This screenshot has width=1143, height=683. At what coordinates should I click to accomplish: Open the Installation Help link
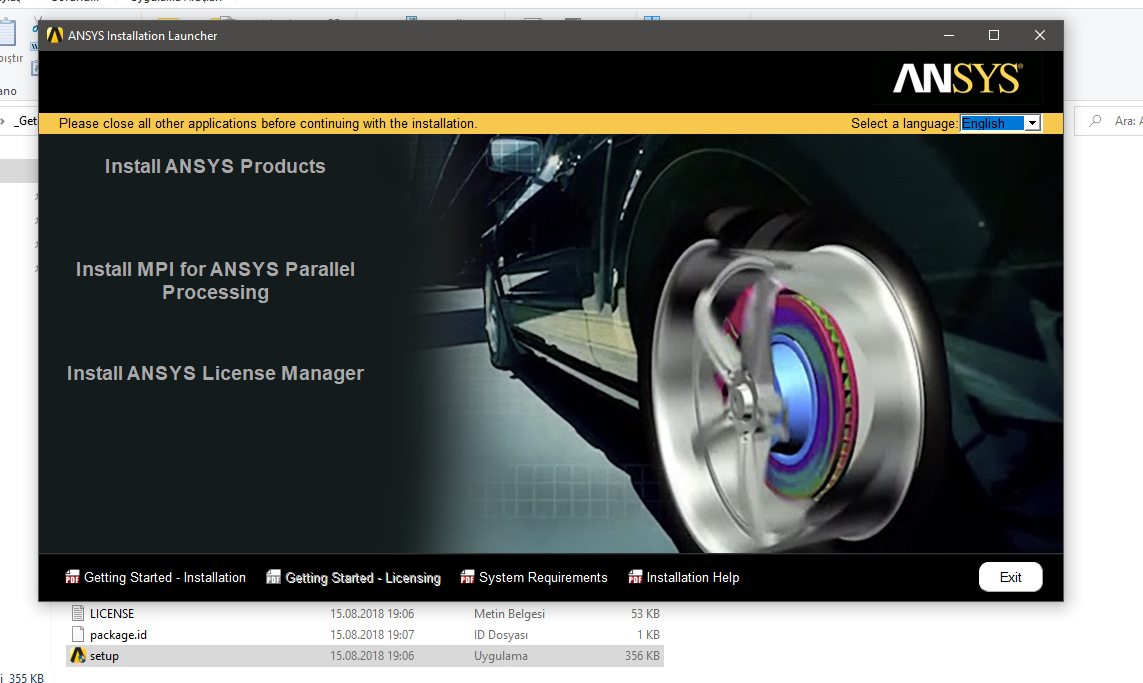coord(693,577)
